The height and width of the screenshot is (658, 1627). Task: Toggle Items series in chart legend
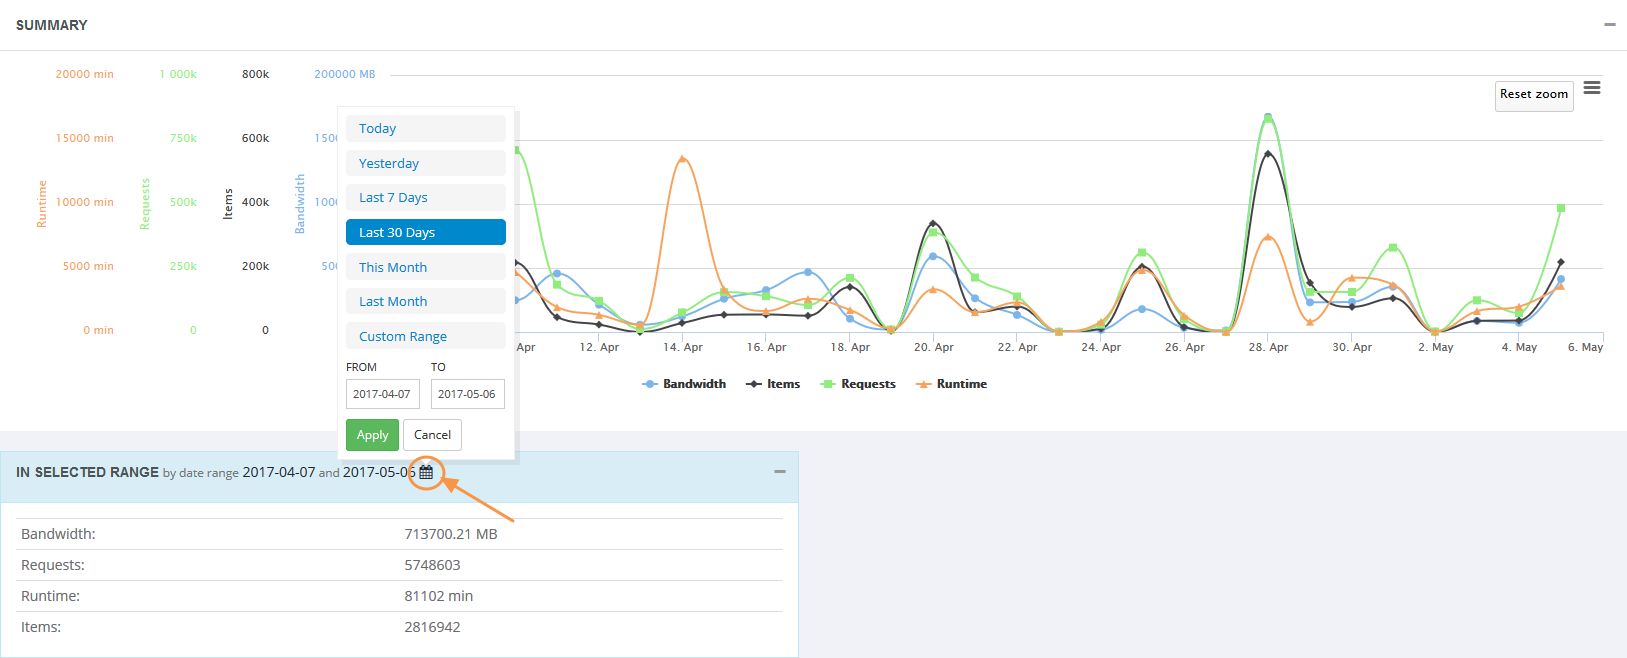click(773, 384)
